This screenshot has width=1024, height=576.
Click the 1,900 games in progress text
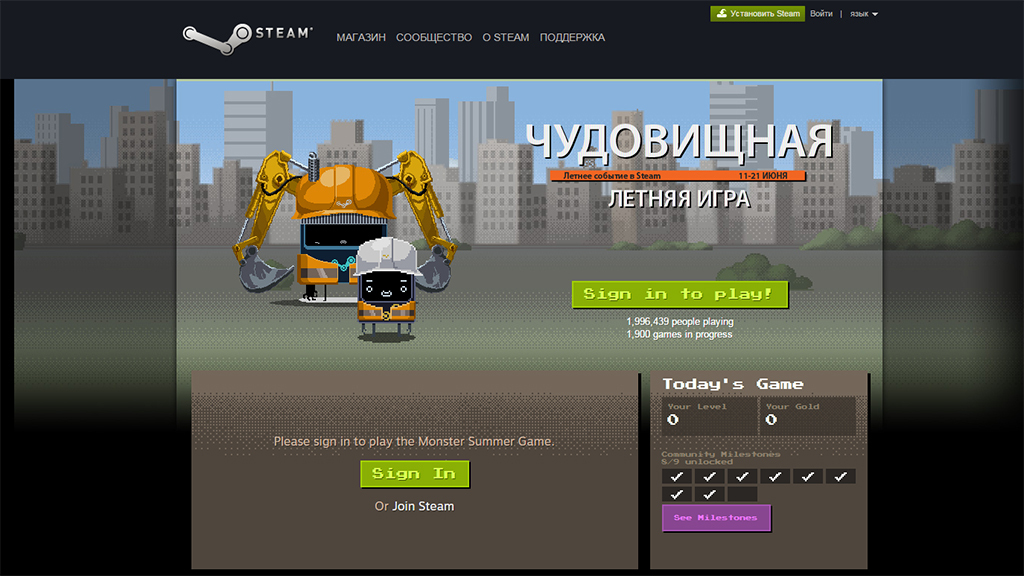[x=679, y=334]
